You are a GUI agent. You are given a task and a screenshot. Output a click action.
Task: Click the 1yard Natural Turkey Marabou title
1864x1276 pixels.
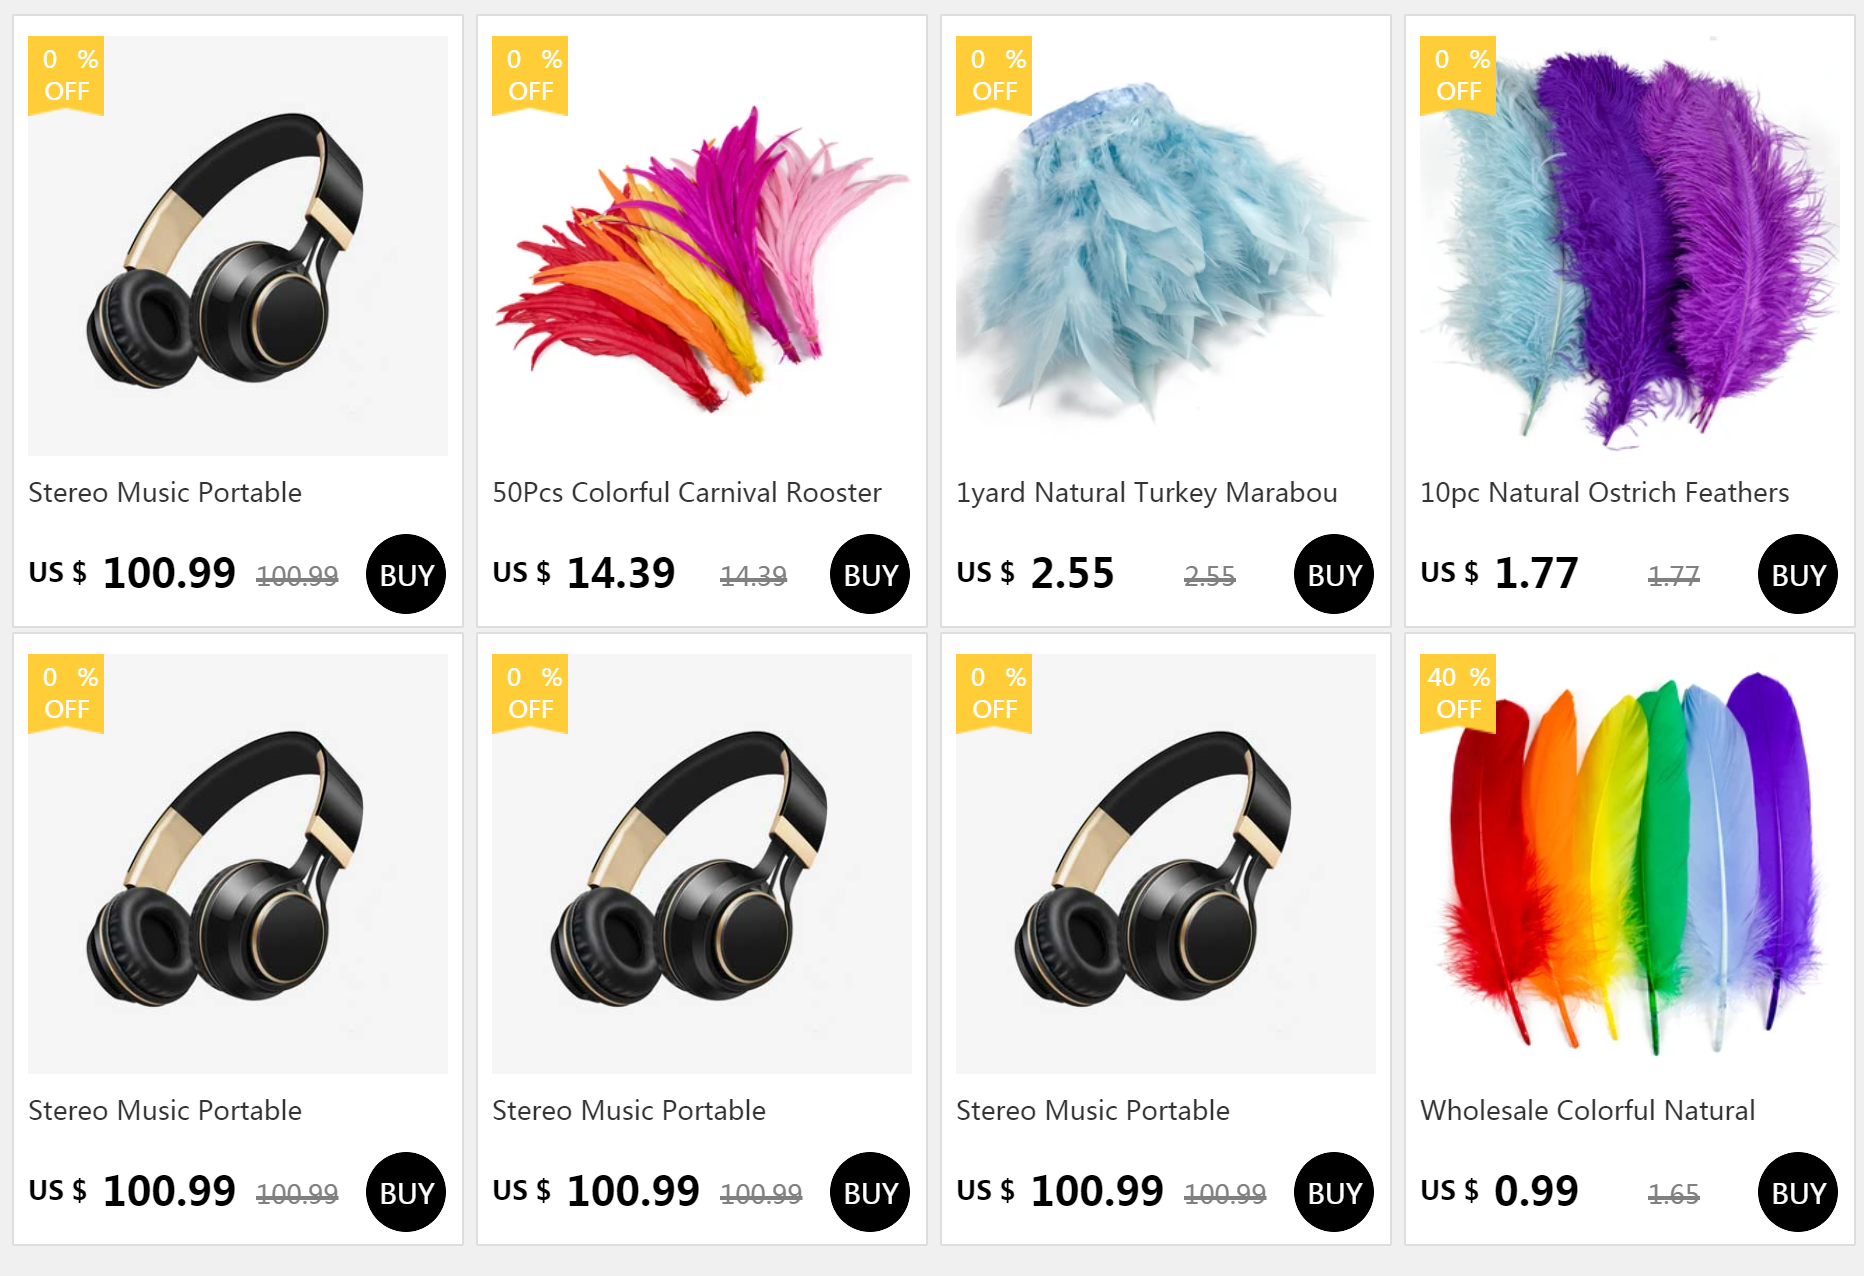[x=1147, y=493]
